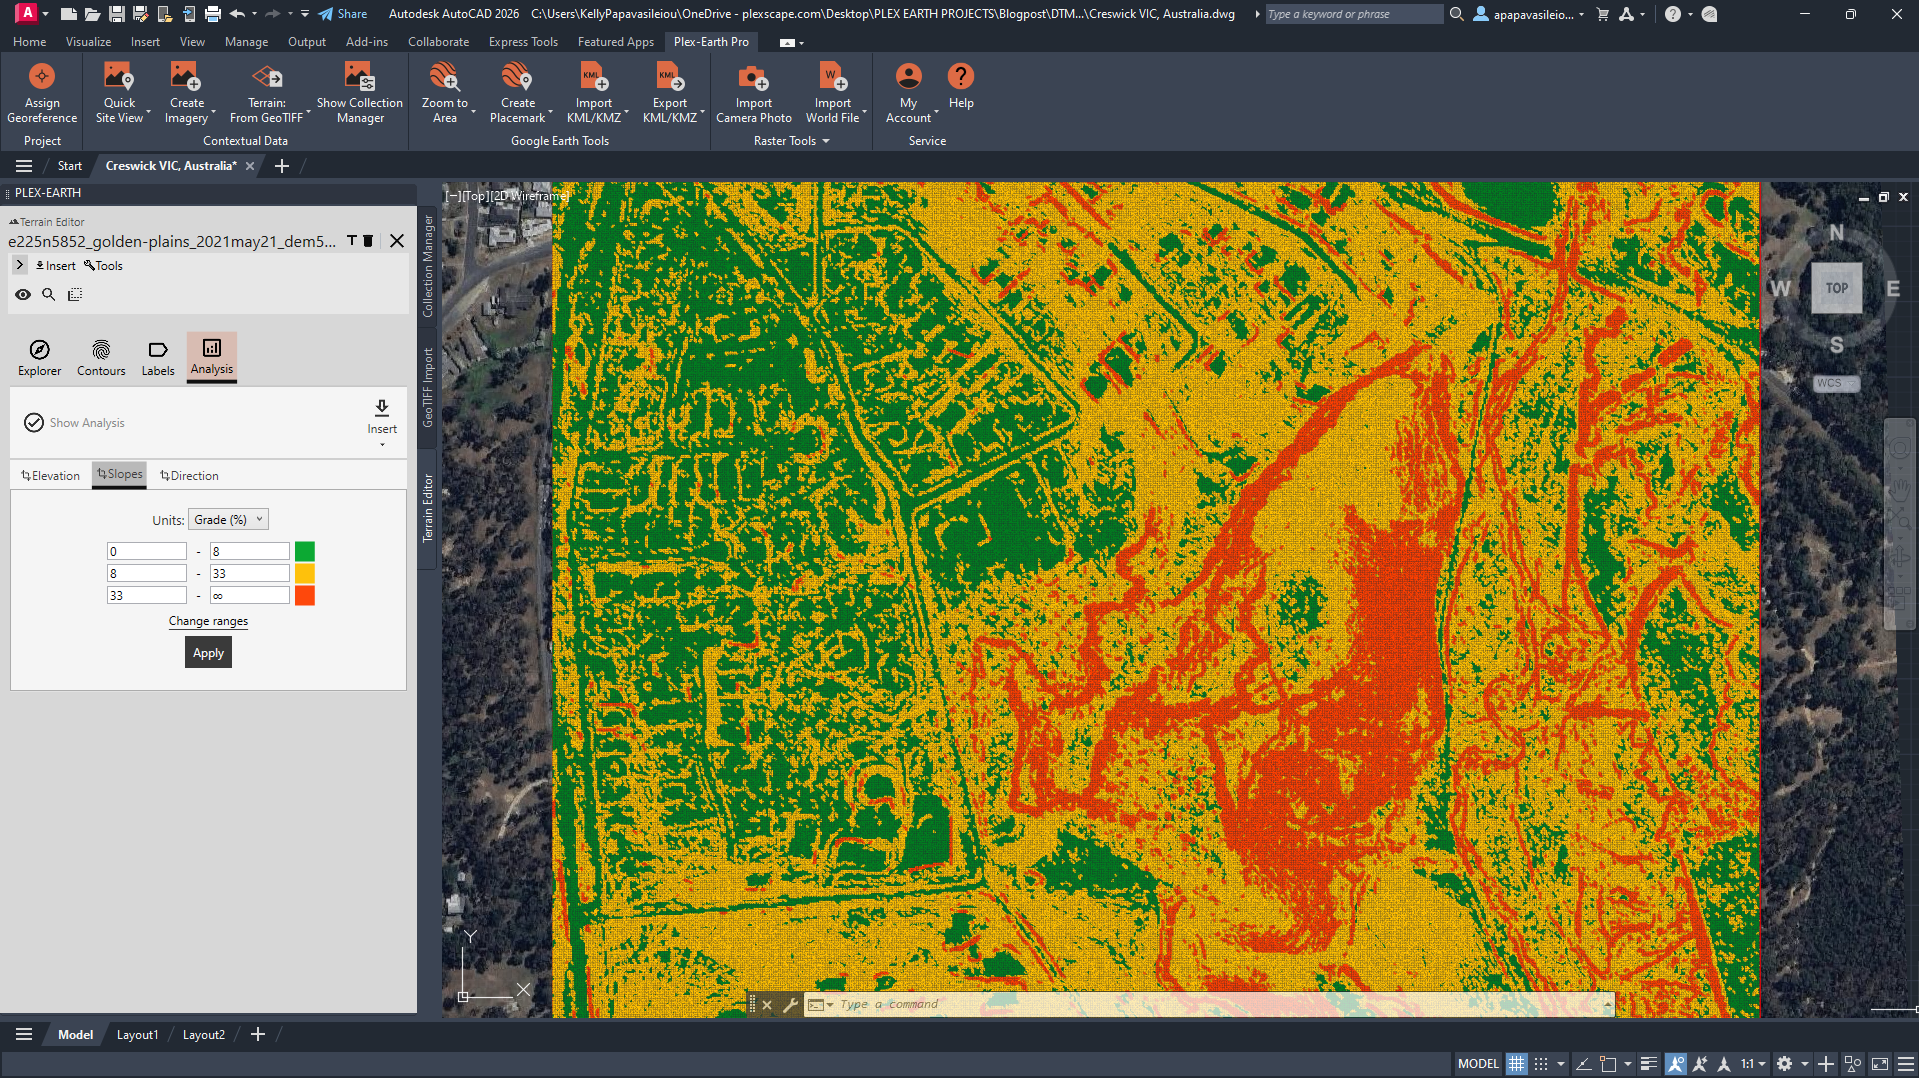This screenshot has width=1919, height=1079.
Task: Click the terrain search magnifier icon
Action: 48,295
